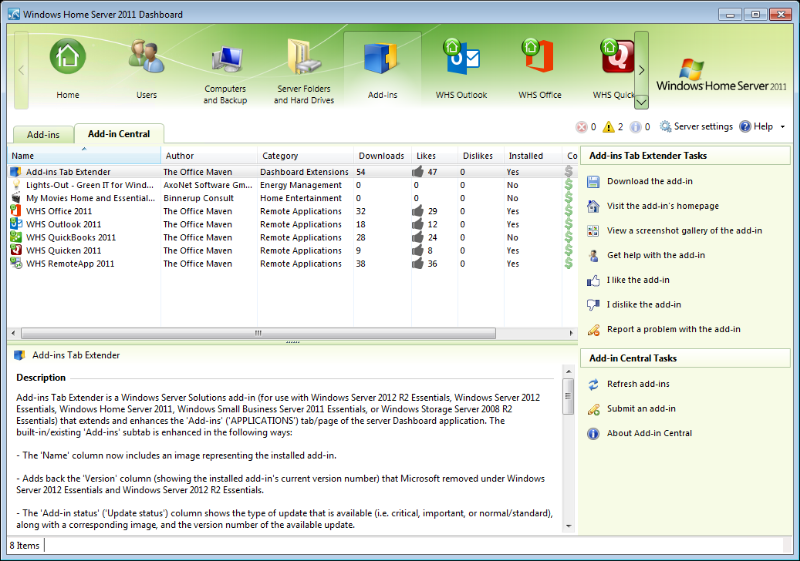Open the Users section icon
800x561 pixels.
coord(146,56)
